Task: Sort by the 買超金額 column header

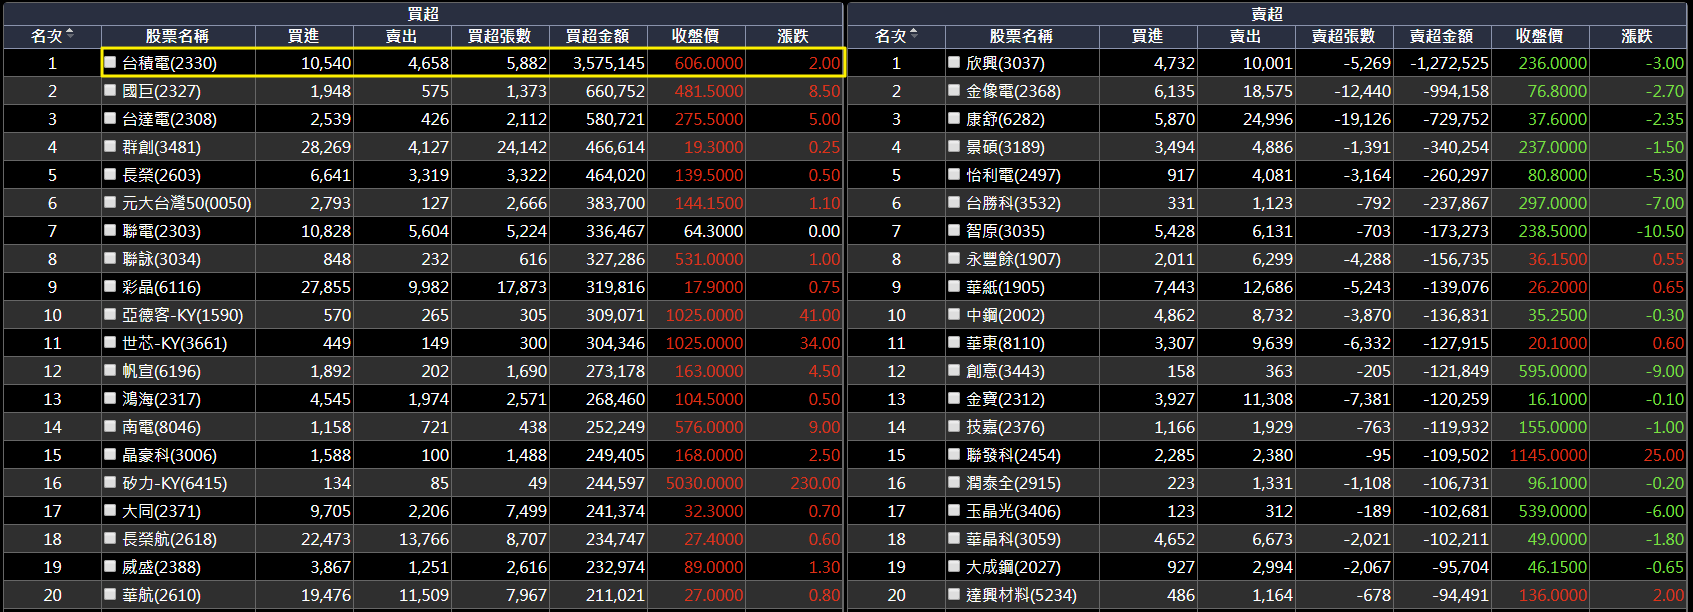Action: [597, 36]
